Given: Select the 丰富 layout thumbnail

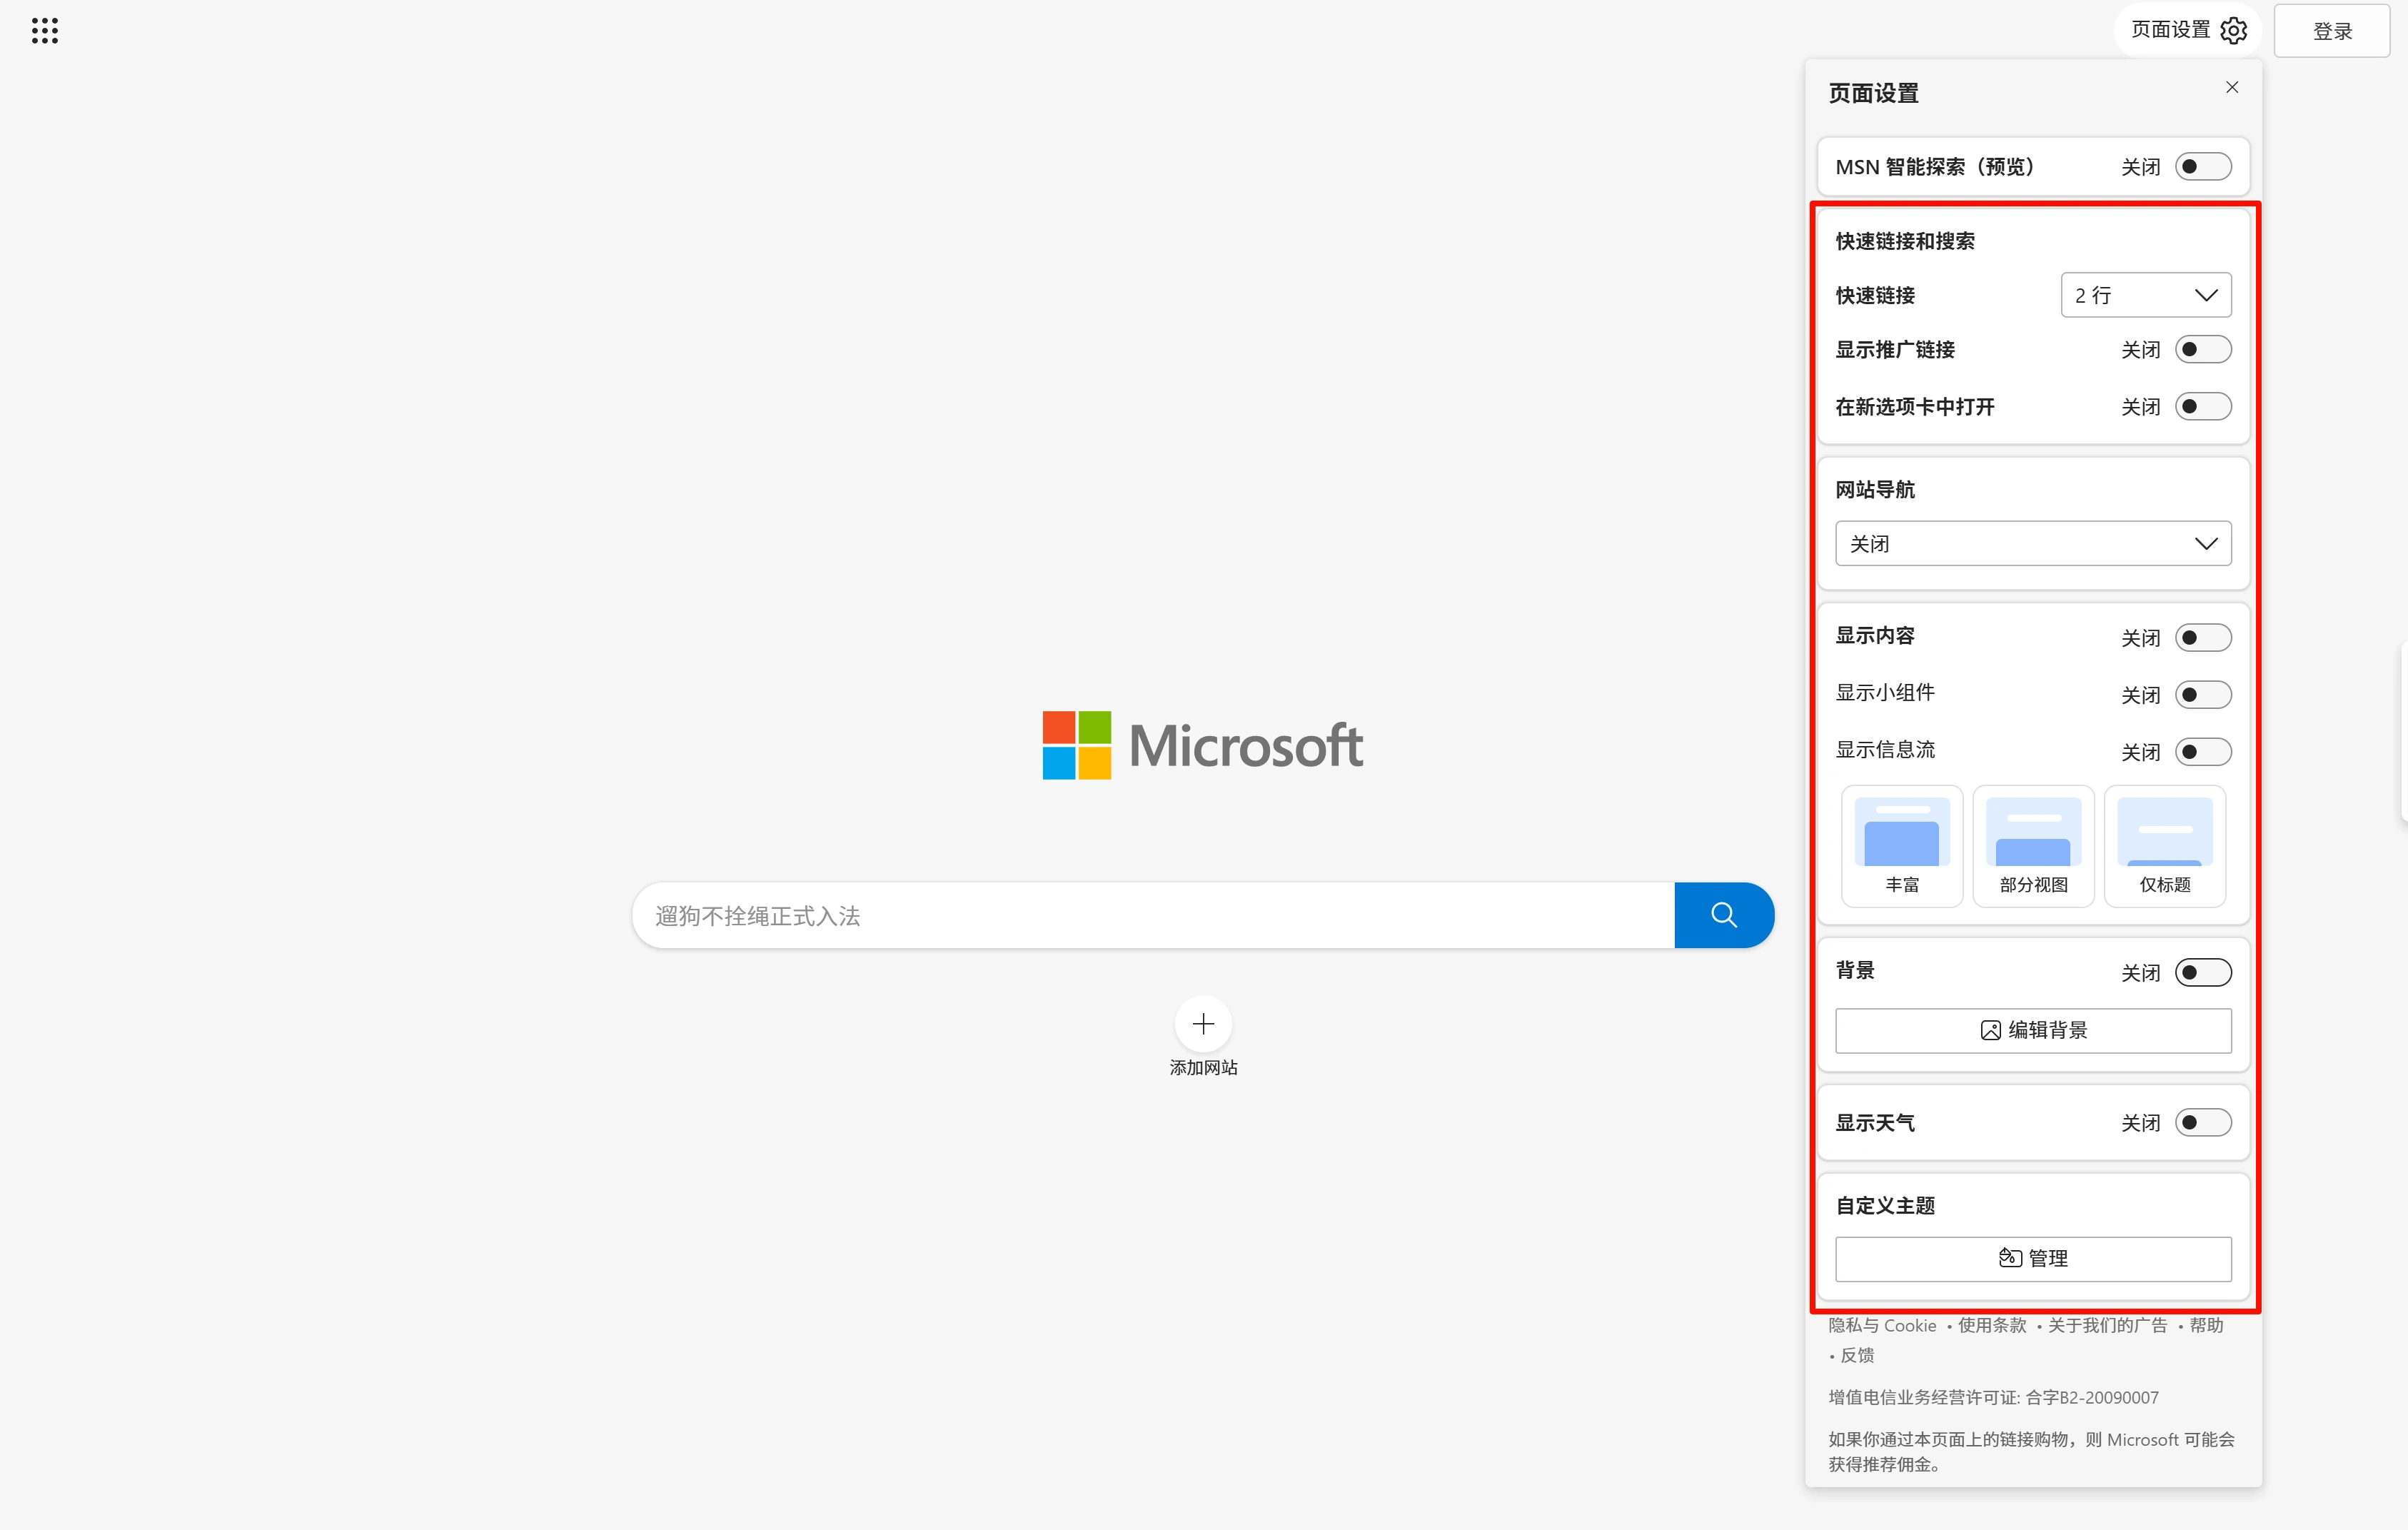Looking at the screenshot, I should 1901,845.
